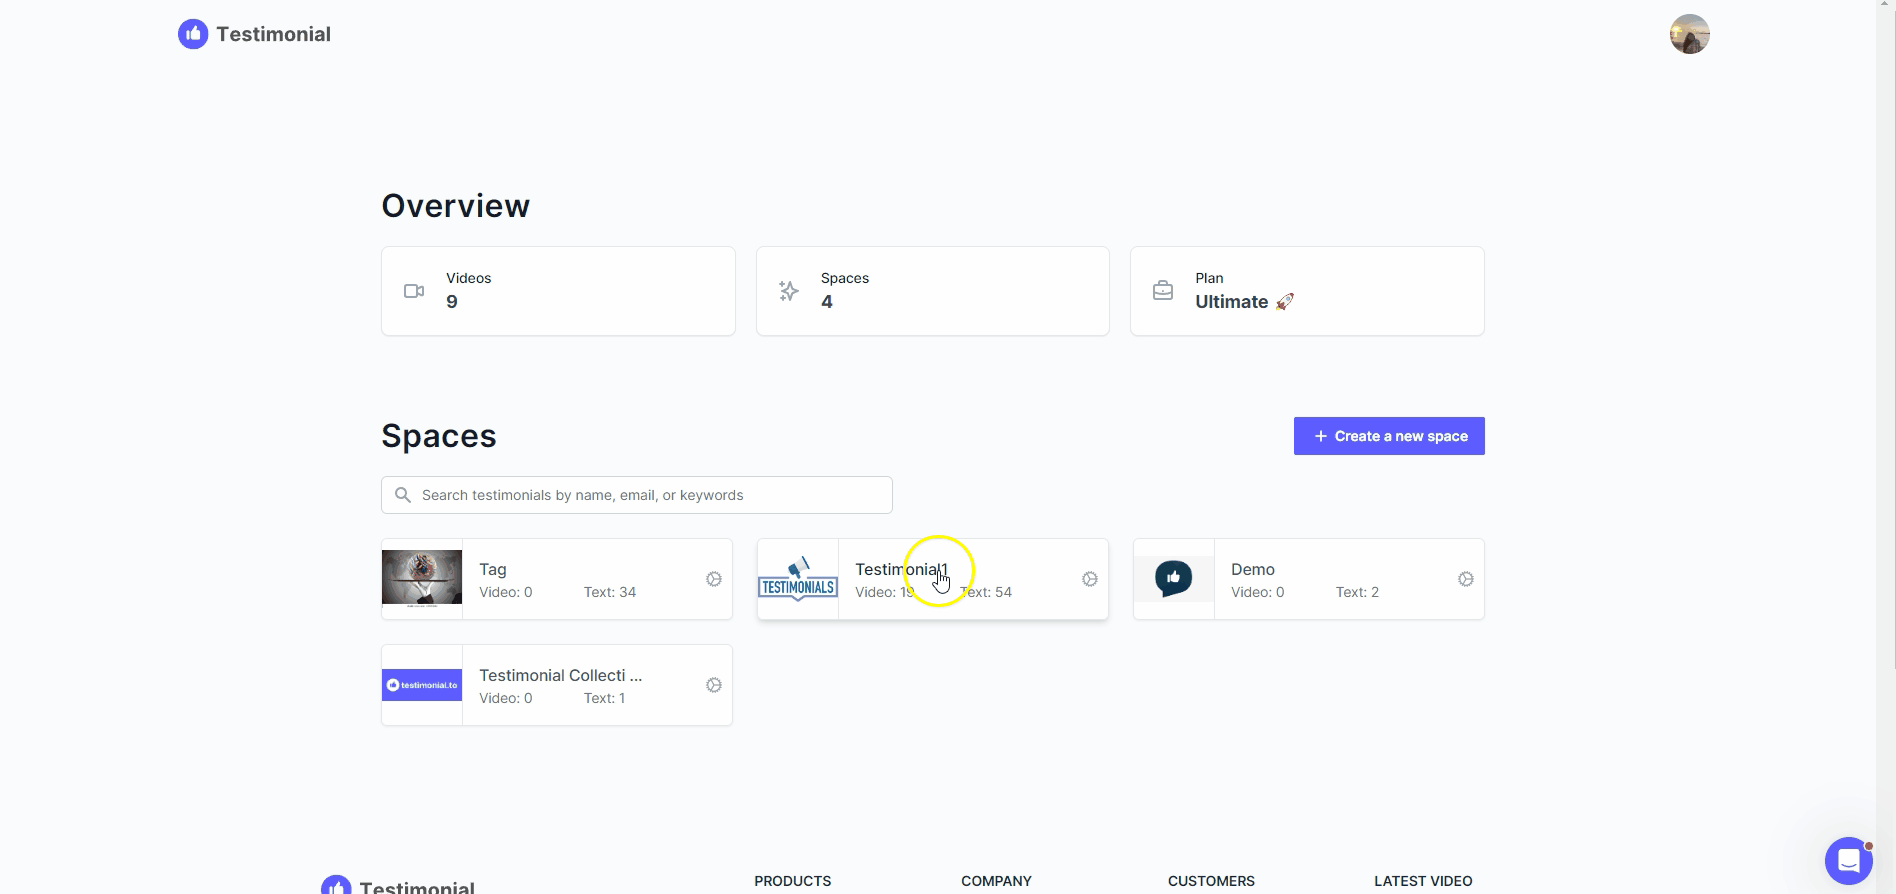Click the Spaces overview count 4
This screenshot has height=894, width=1896.
click(827, 302)
